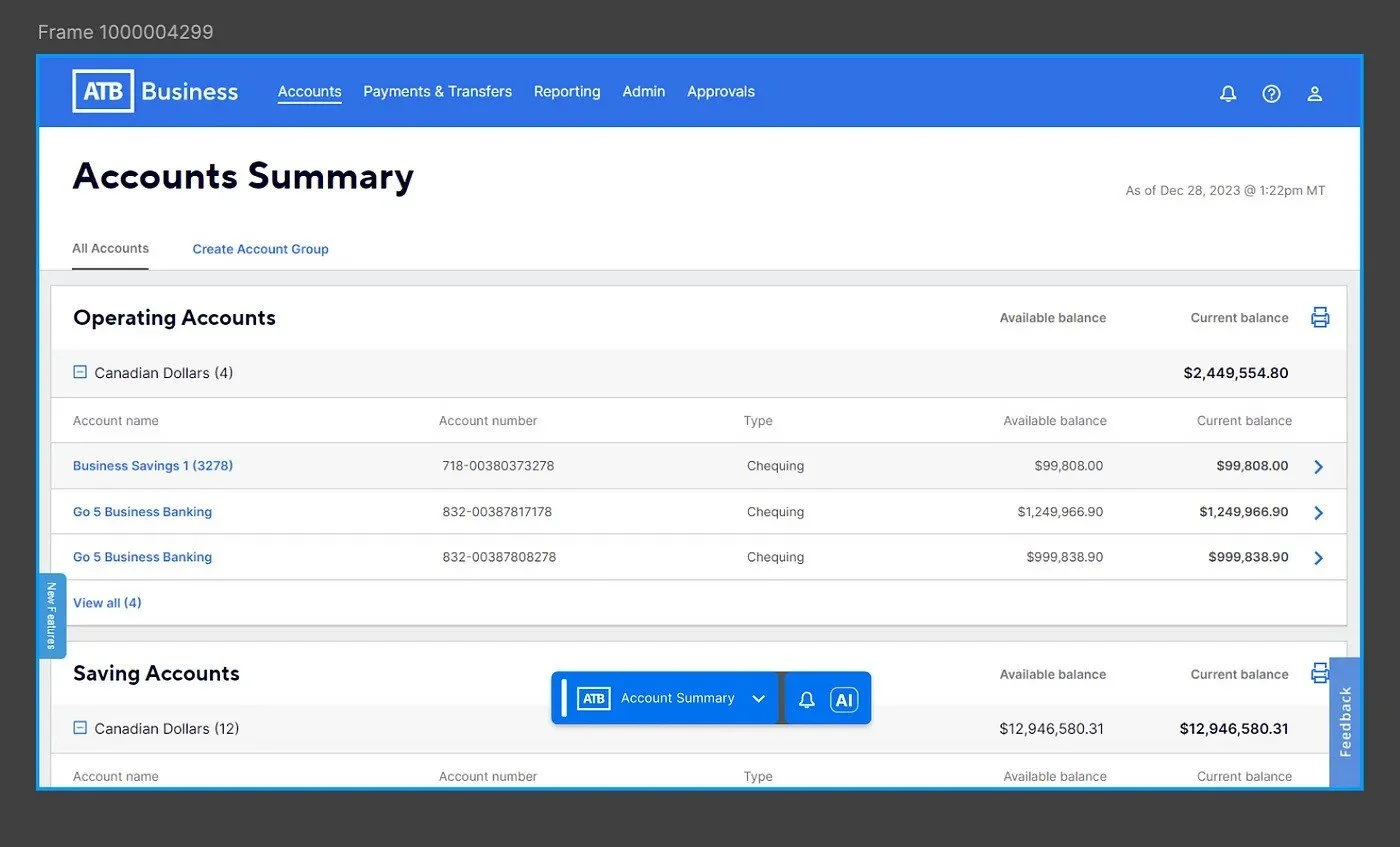Print the Saving Accounts section
This screenshot has width=1400, height=847.
(1319, 672)
